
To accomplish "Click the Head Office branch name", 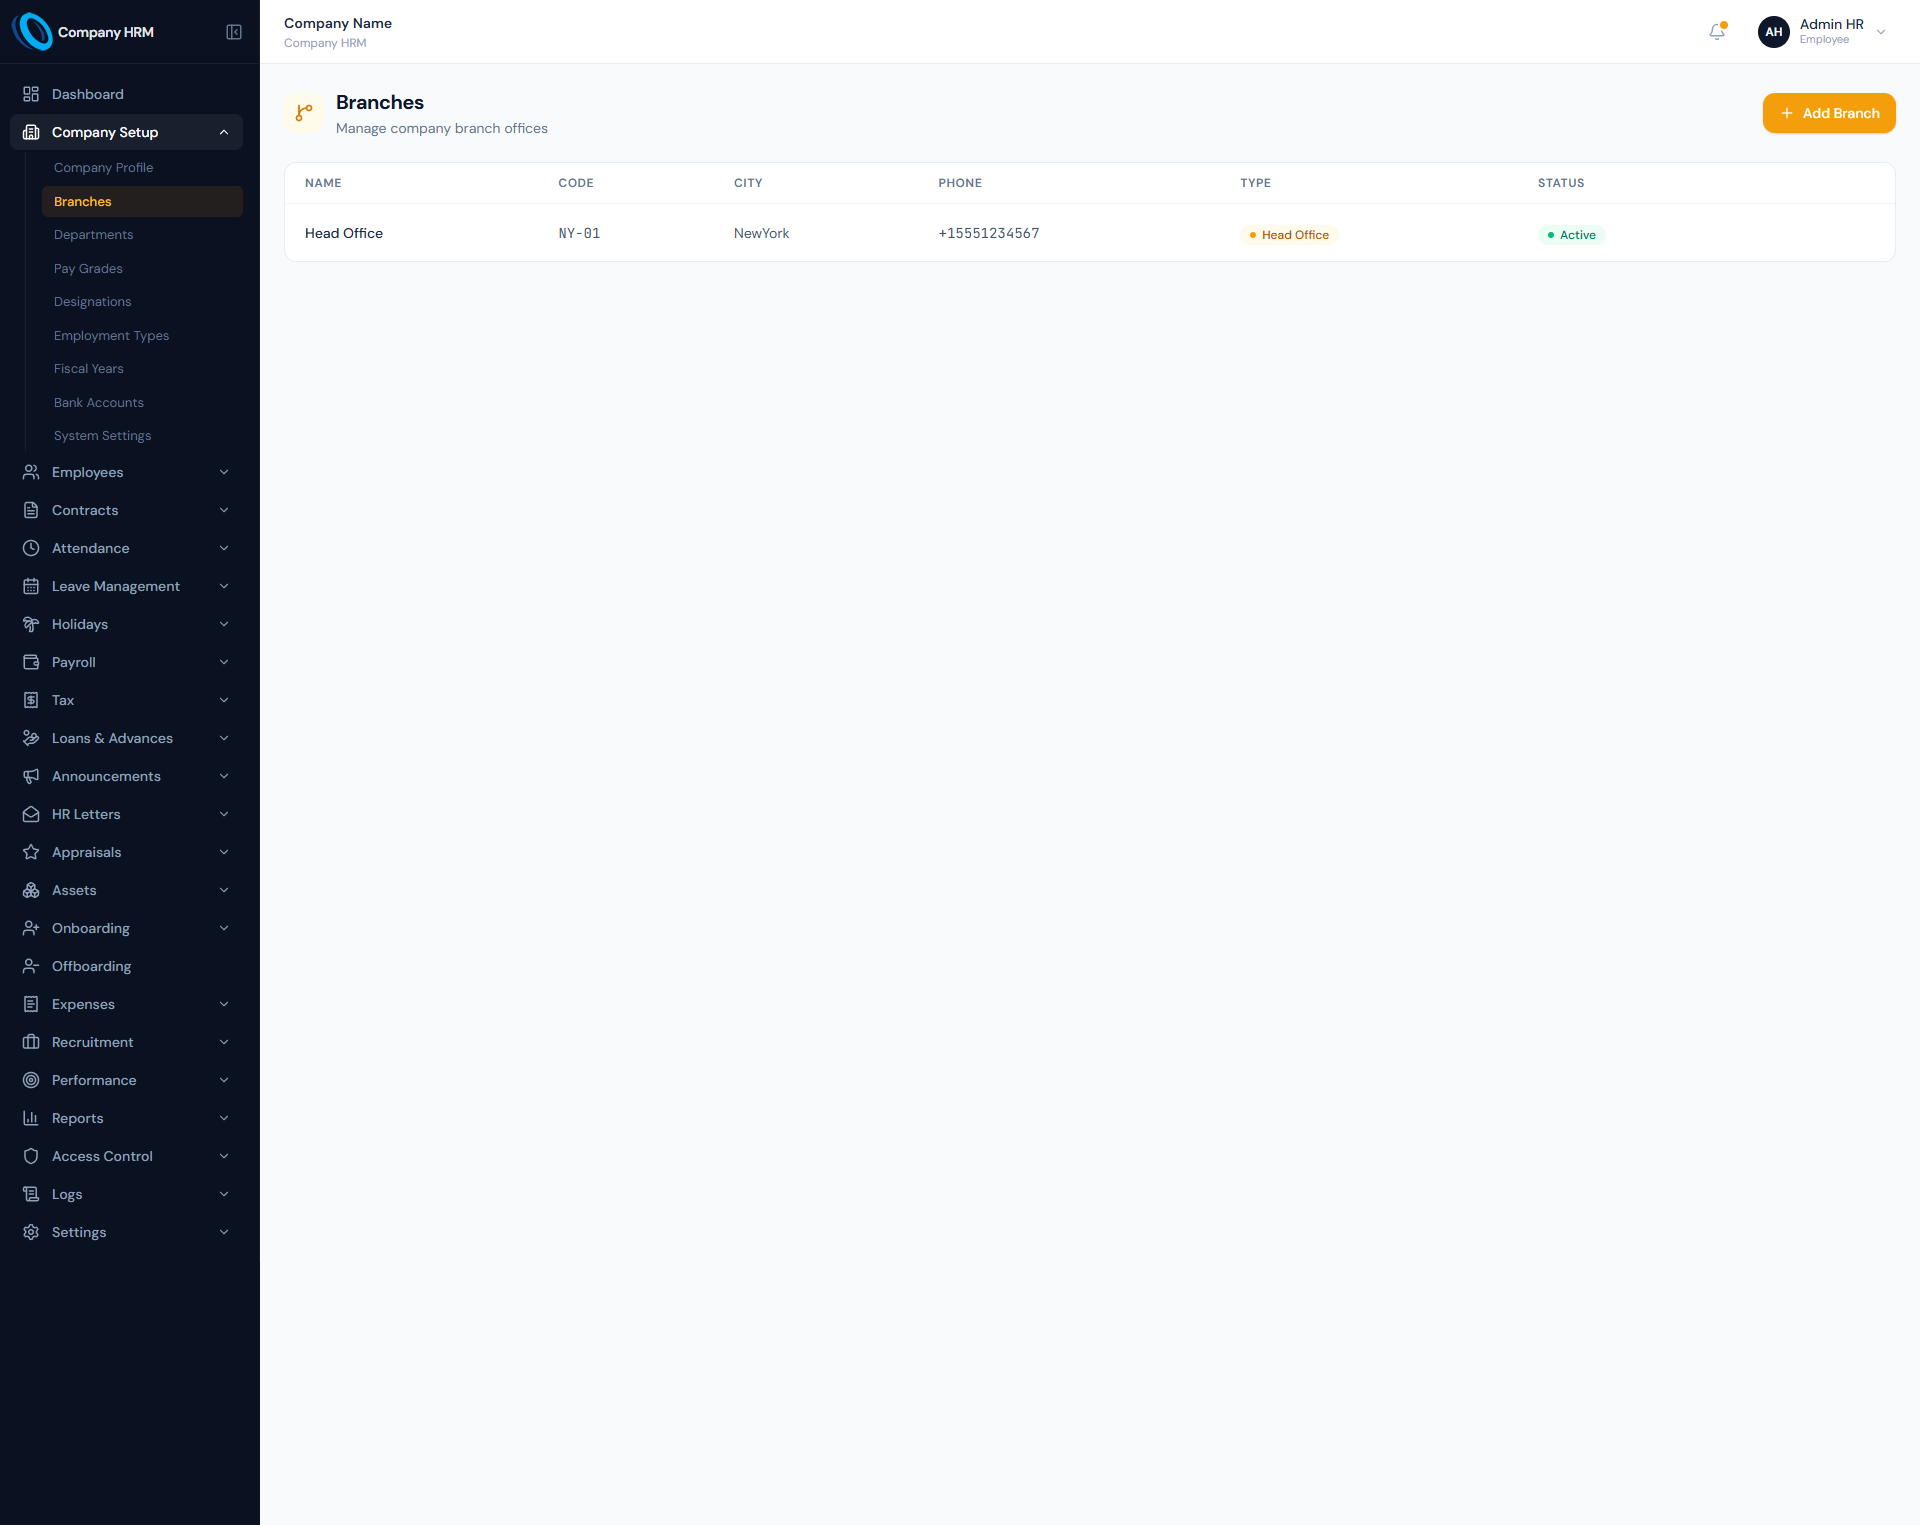I will click(344, 233).
